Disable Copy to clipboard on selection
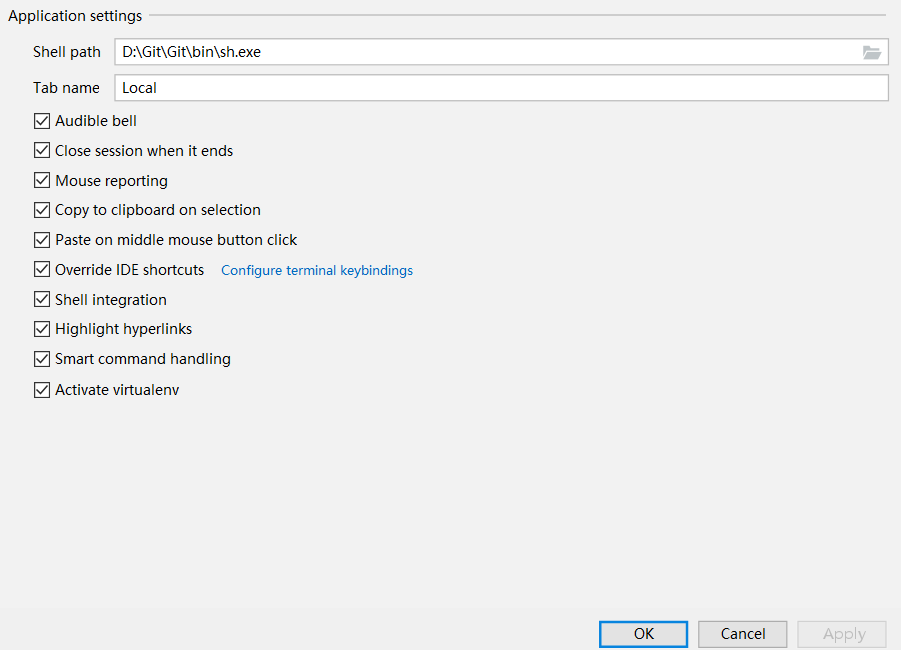Image resolution: width=901 pixels, height=650 pixels. coord(42,210)
